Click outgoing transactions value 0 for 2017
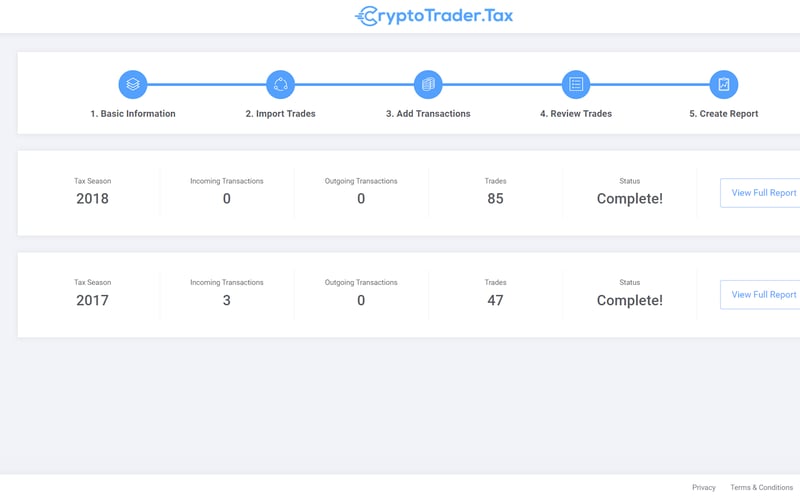Screen dimensions: 800x500 [361, 301]
